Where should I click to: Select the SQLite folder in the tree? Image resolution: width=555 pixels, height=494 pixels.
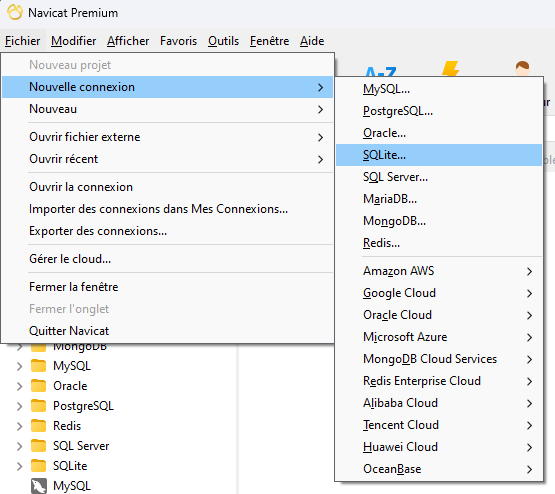[70, 466]
